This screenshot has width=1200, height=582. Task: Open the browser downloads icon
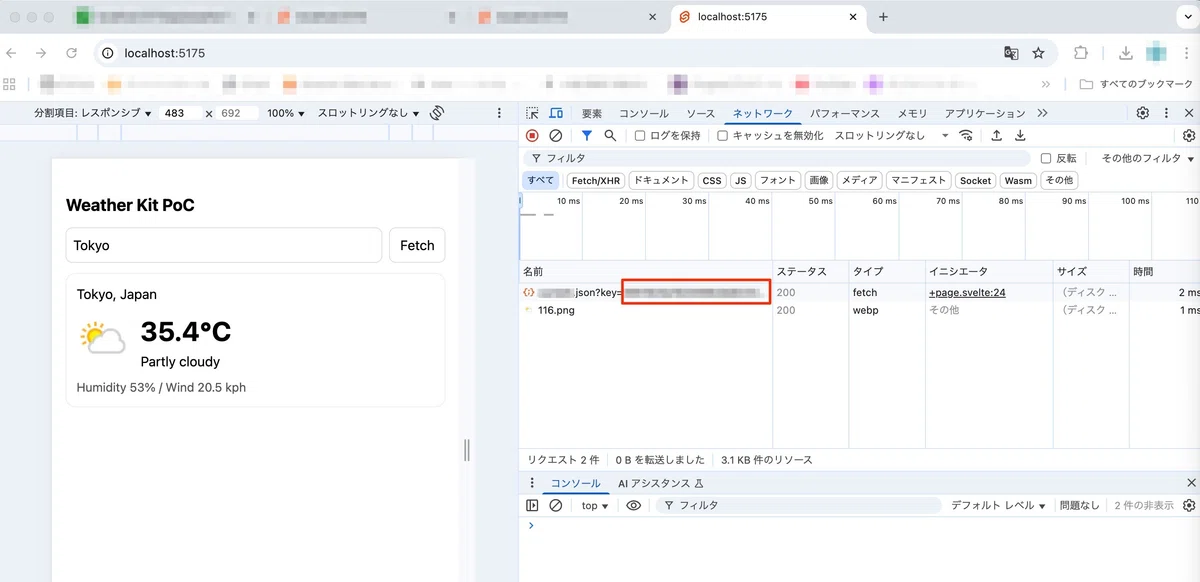tap(1126, 53)
